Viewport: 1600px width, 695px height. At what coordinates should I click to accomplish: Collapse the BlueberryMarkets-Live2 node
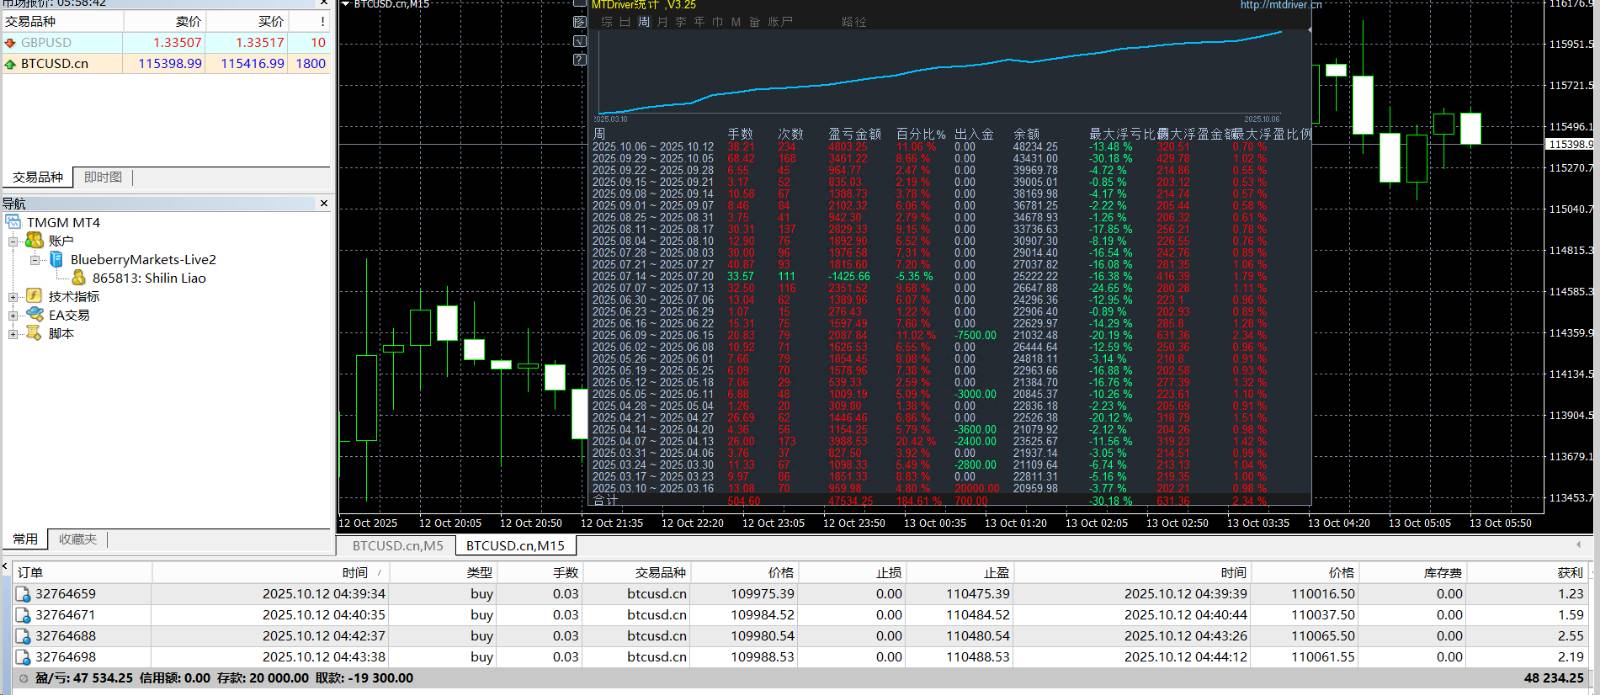(35, 260)
